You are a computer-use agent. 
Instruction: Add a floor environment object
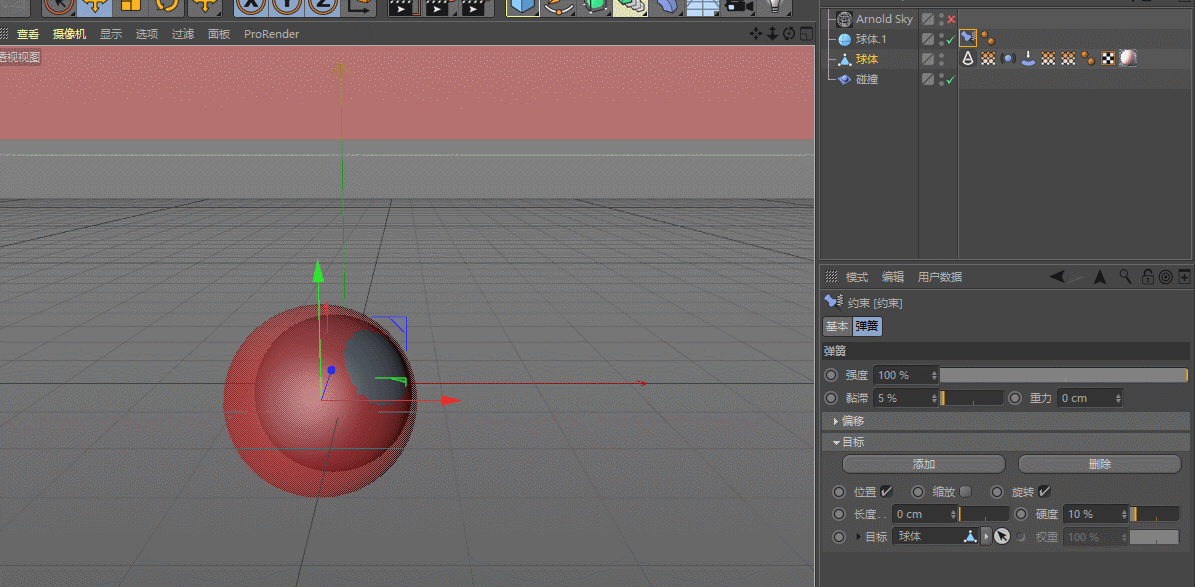pos(702,6)
